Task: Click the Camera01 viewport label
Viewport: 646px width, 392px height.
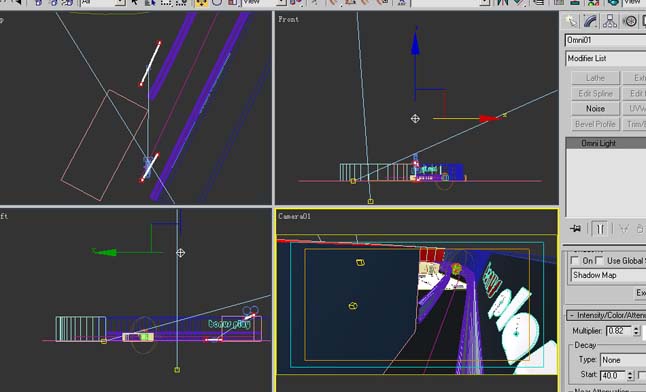Action: click(294, 216)
